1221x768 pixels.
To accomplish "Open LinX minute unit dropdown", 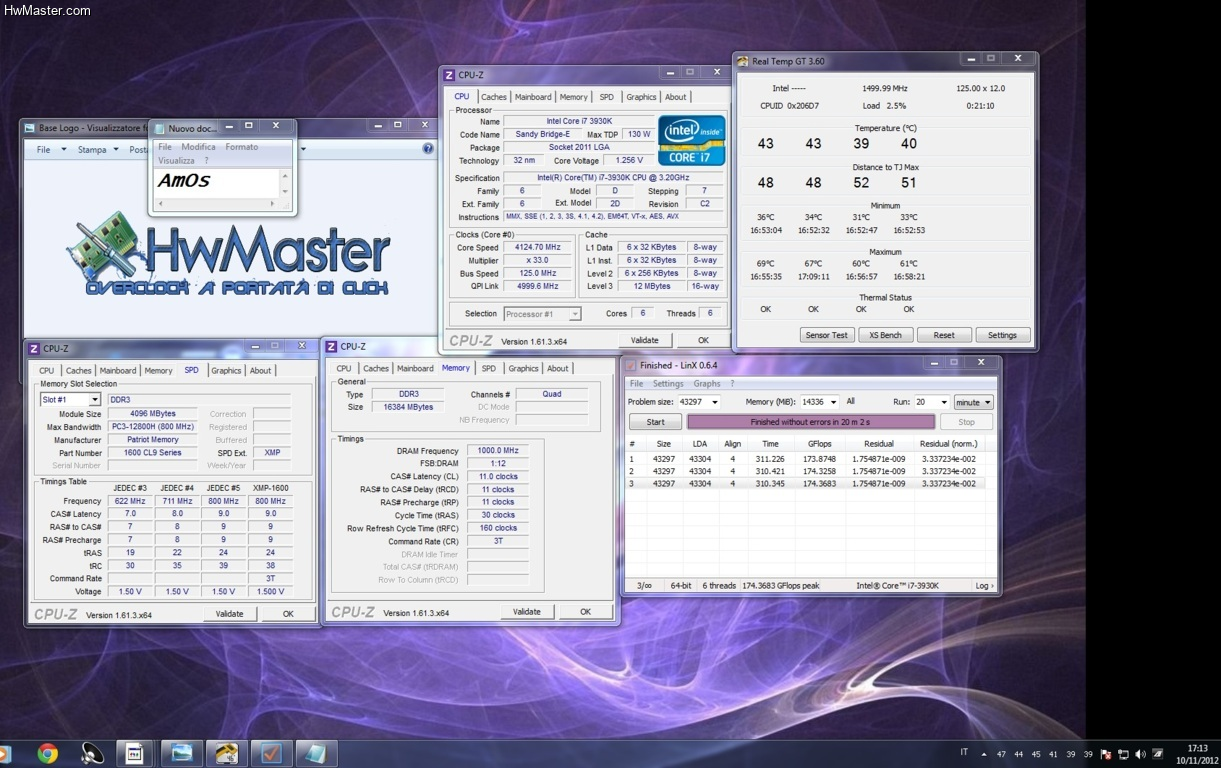I will (973, 402).
